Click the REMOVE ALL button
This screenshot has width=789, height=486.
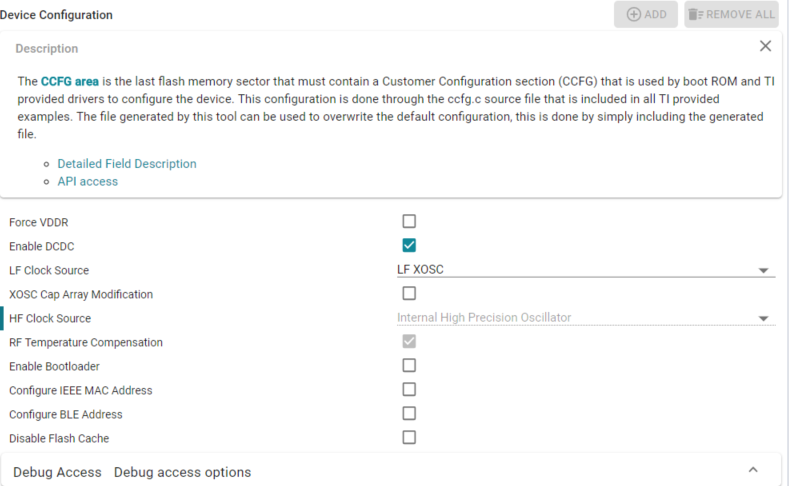[x=731, y=15]
